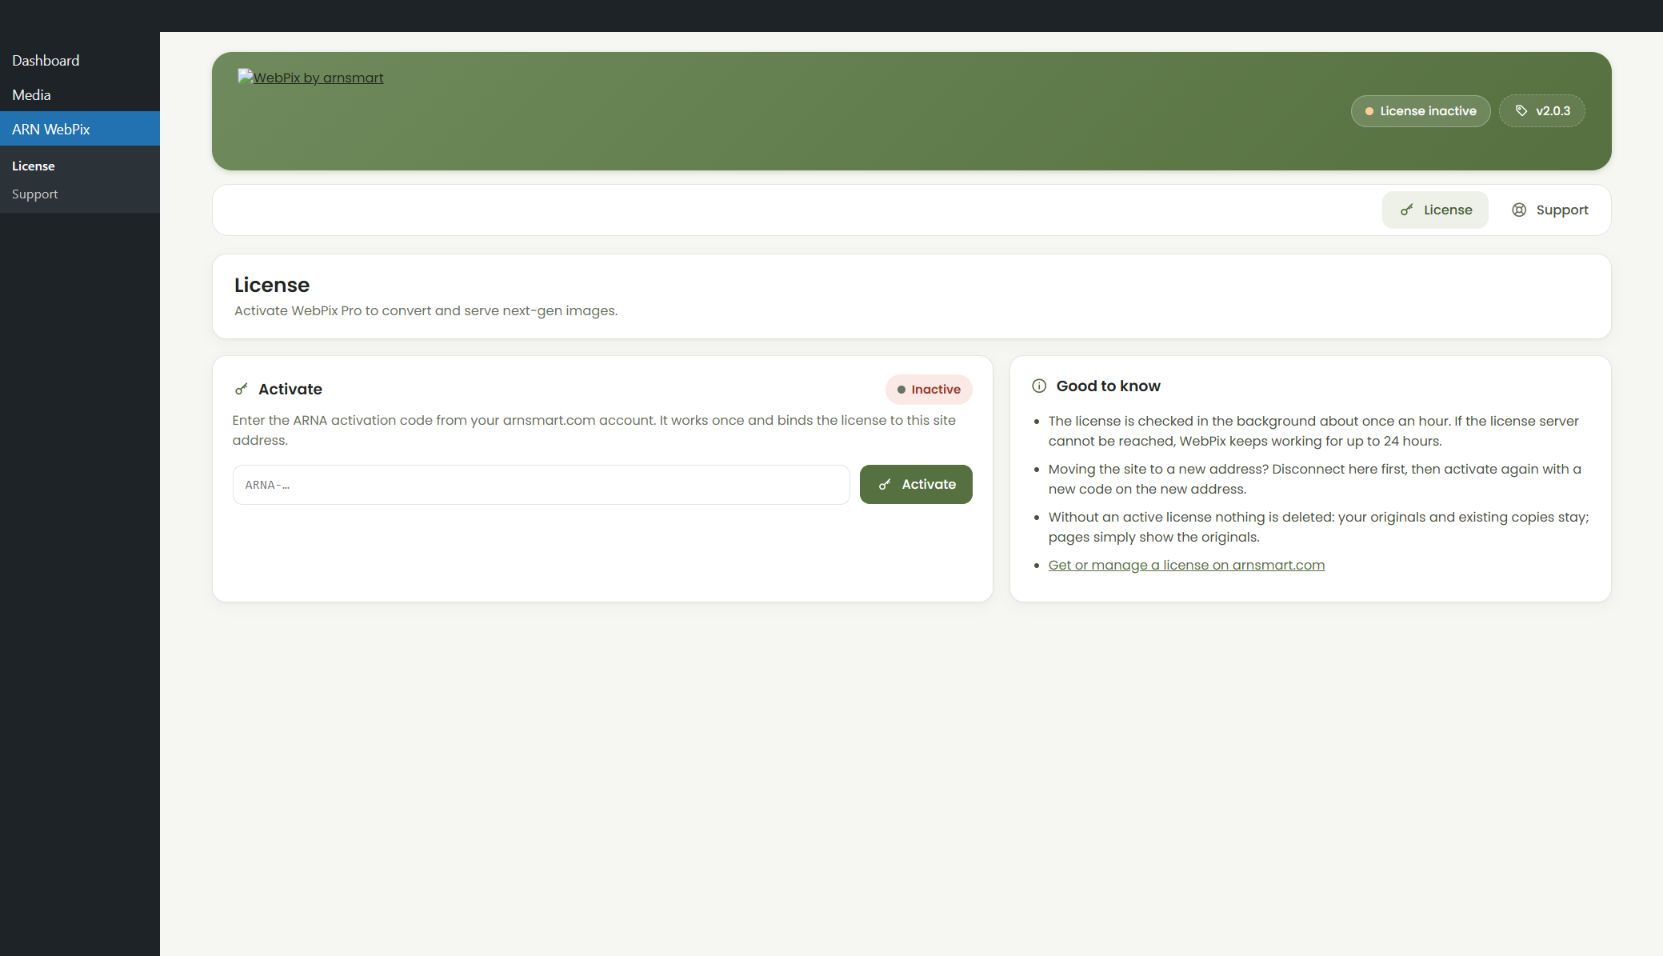Click the info icon beside Good to know
Viewport: 1663px width, 956px height.
1039,386
